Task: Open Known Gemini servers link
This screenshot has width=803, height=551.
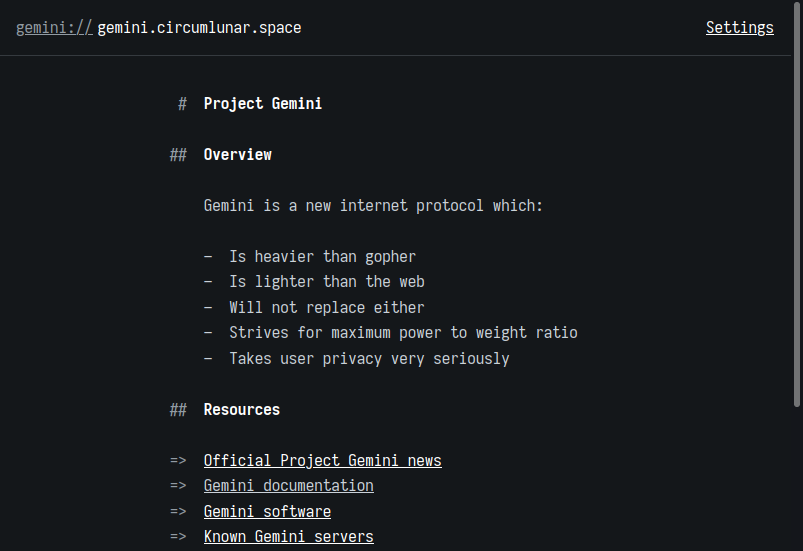Action: coord(289,536)
